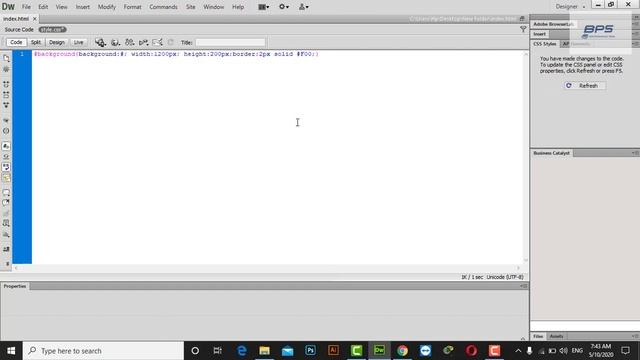Open the Designer workspace switcher
The width and height of the screenshot is (640, 360).
(x=570, y=7)
